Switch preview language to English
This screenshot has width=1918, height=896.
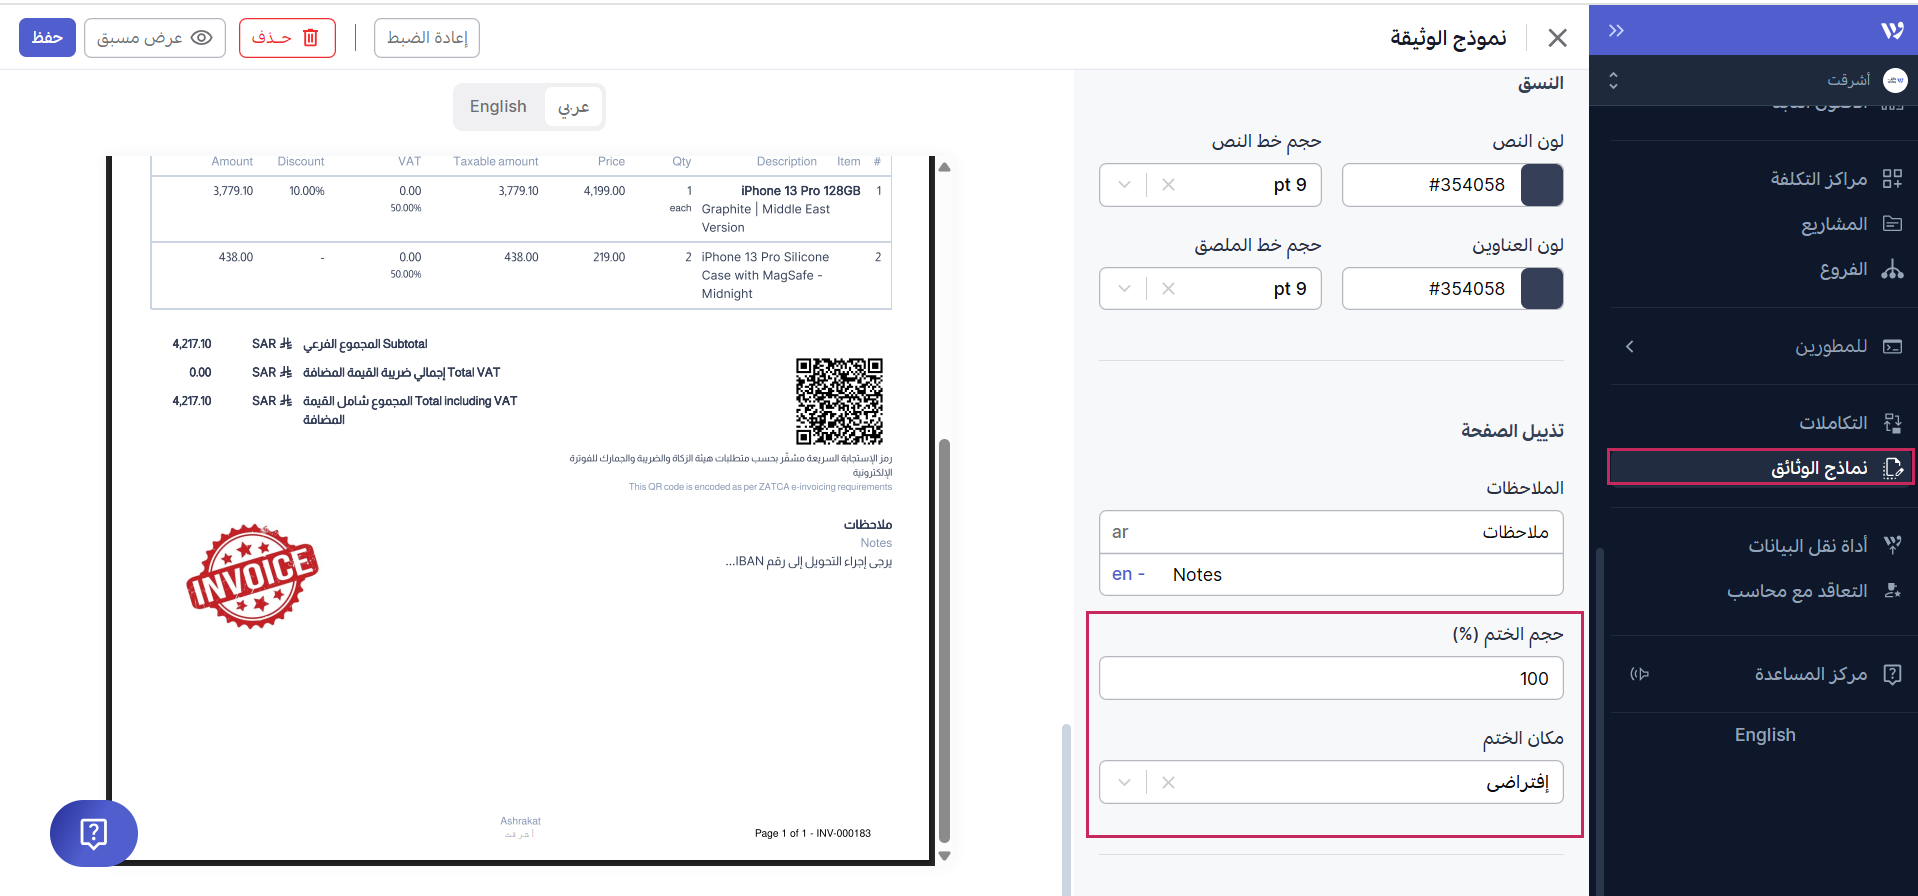click(x=498, y=107)
